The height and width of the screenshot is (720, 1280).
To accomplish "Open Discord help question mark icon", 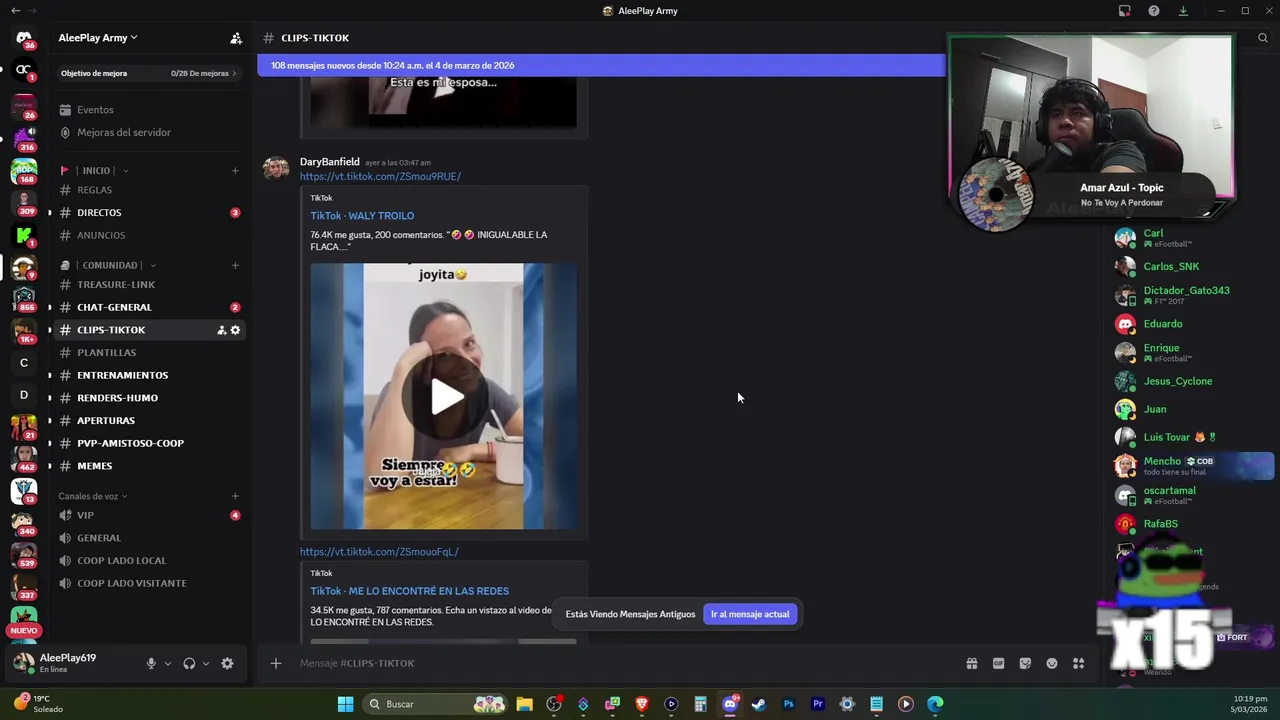I will (1154, 11).
